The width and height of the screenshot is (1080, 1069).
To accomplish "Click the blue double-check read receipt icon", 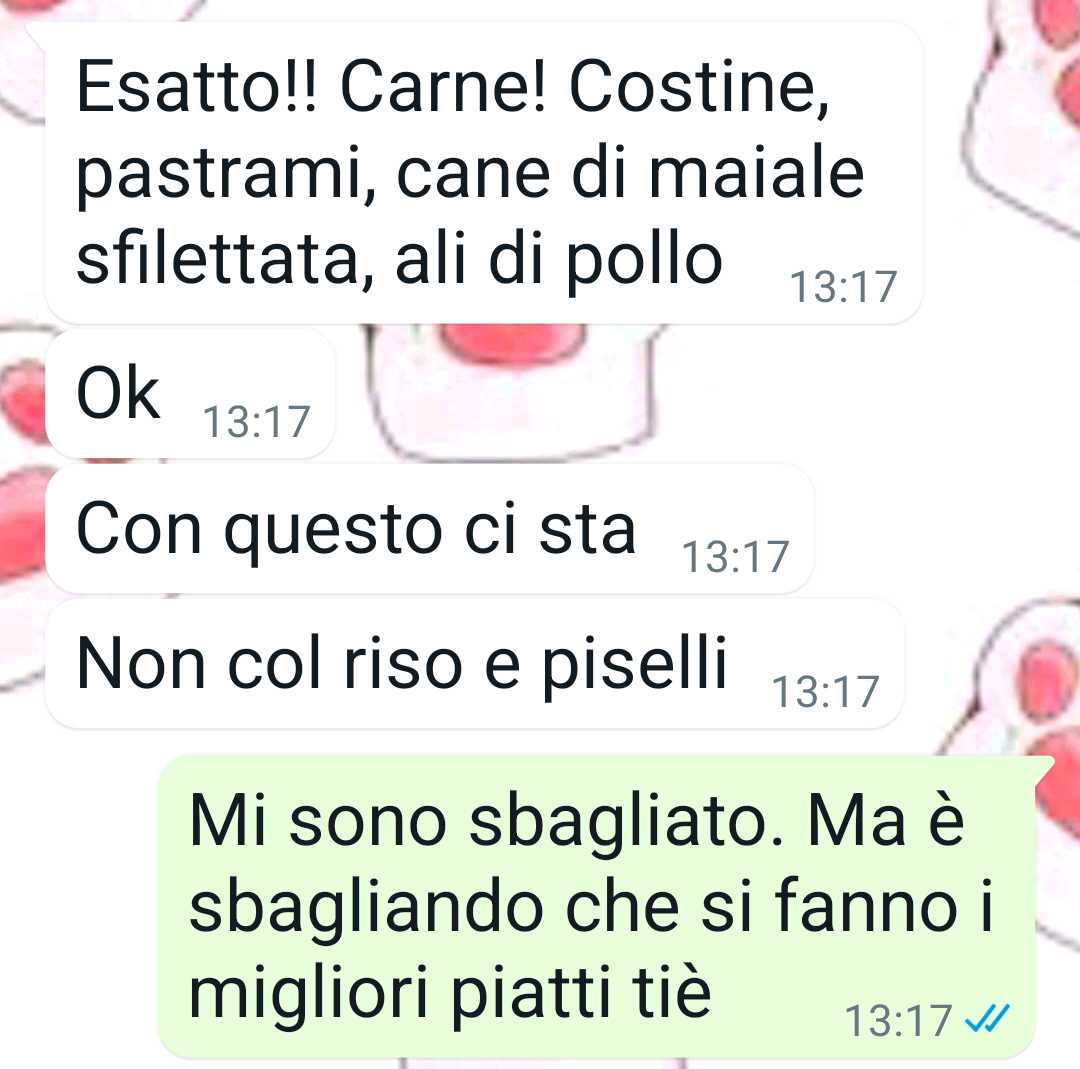I will point(987,1018).
